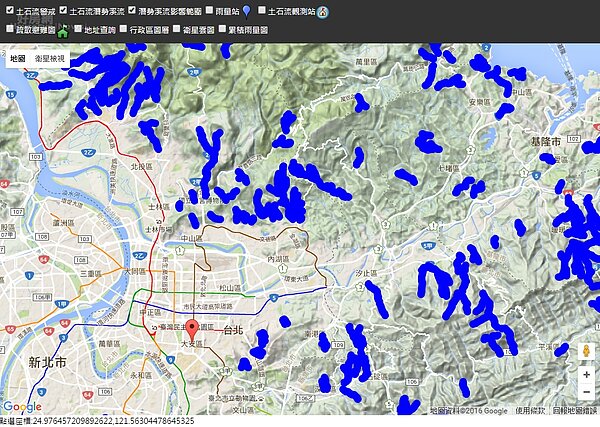Click the 台北 city label

233,330
